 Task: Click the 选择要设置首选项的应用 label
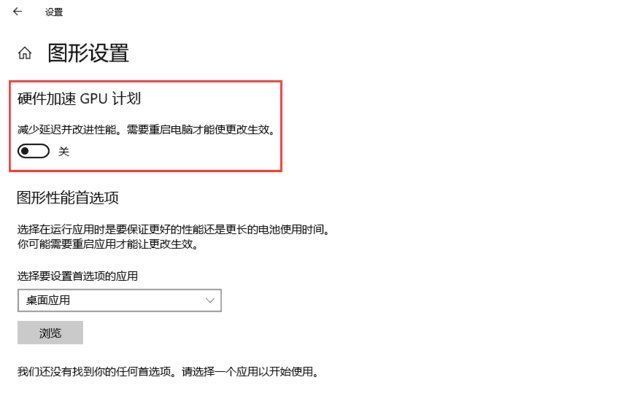pyautogui.click(x=78, y=276)
